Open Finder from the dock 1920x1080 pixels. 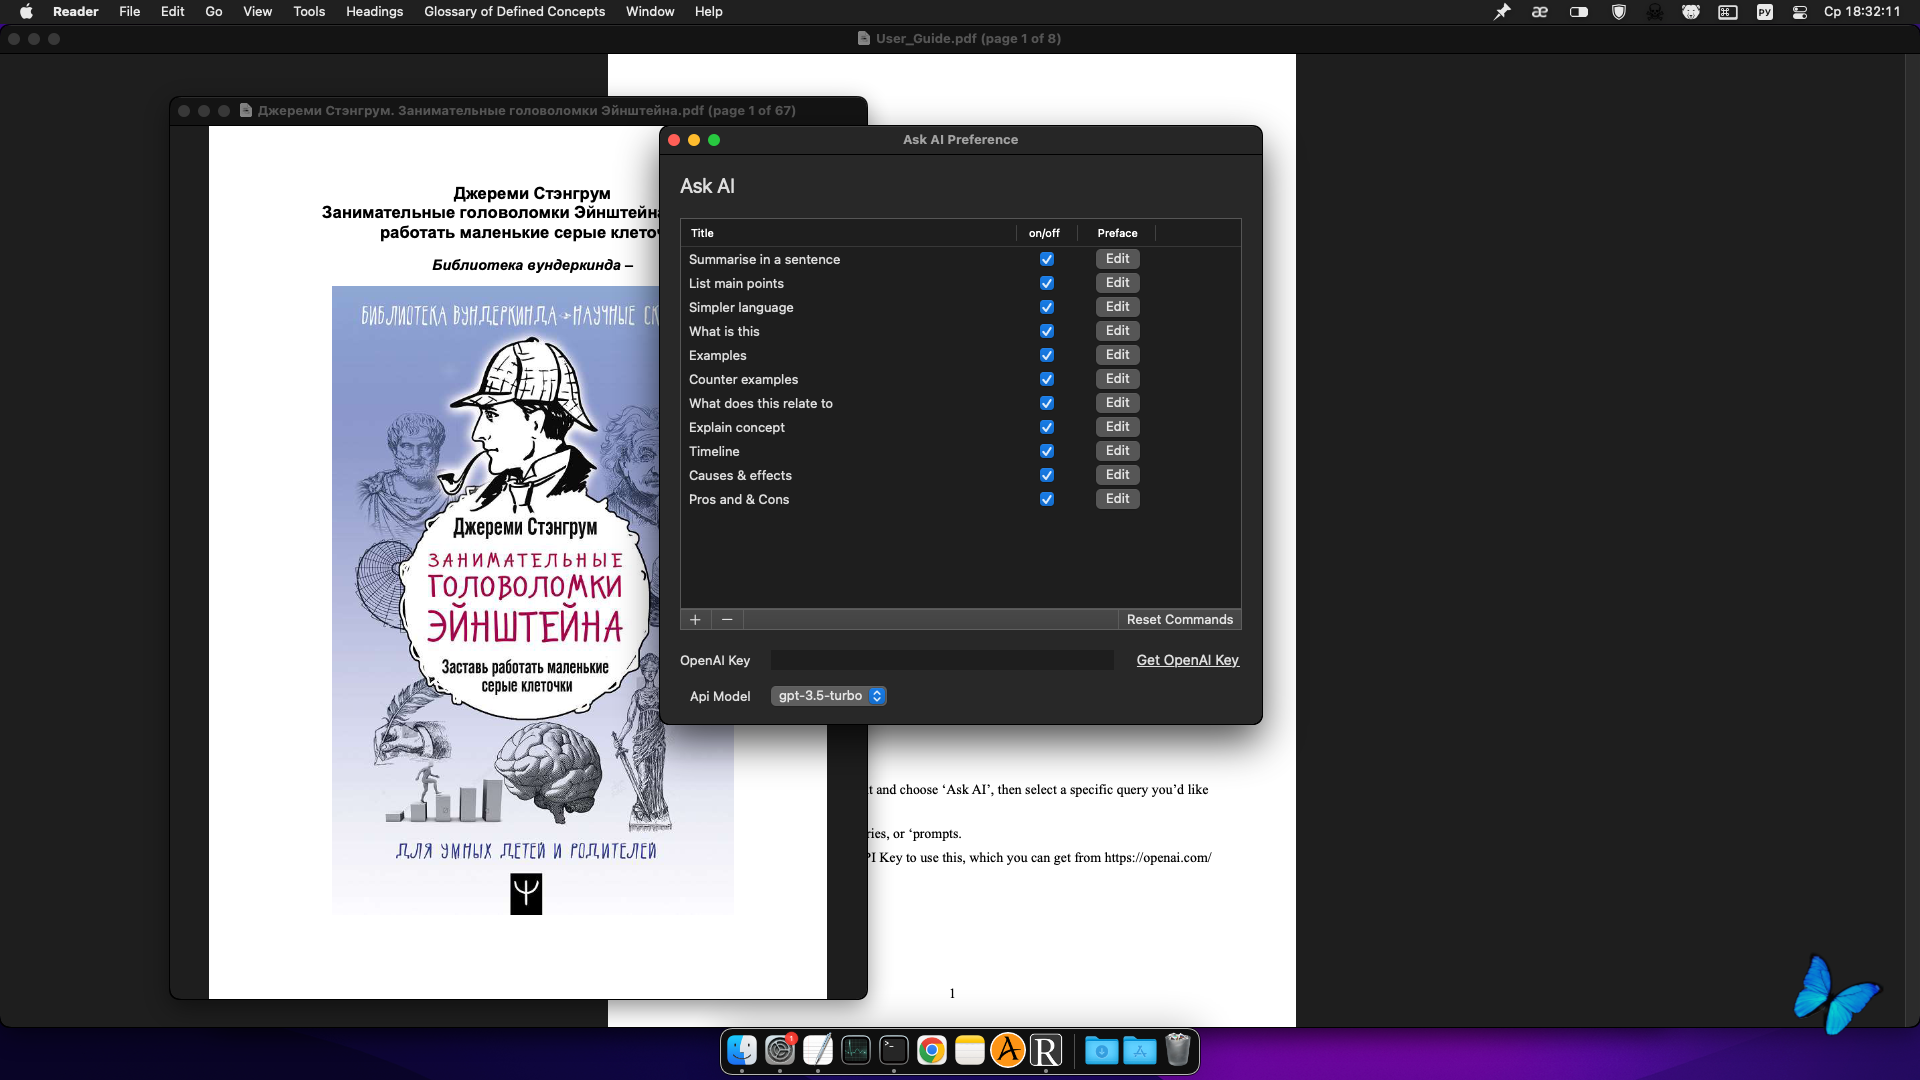pyautogui.click(x=742, y=1050)
